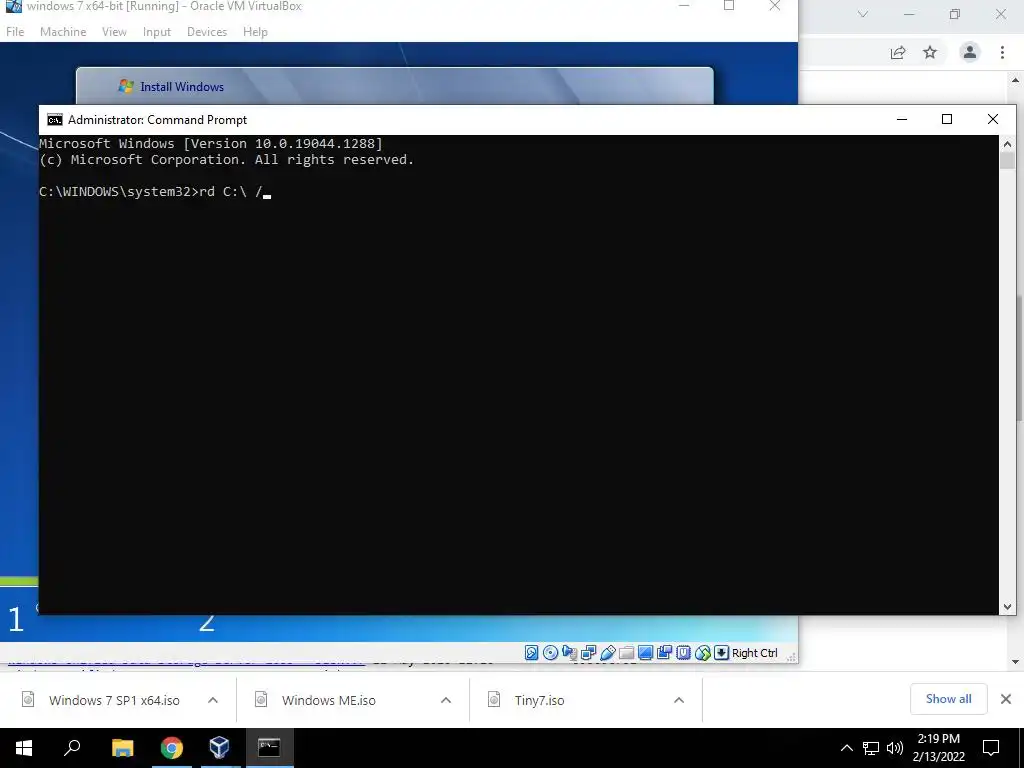Screen dimensions: 1024x768
Task: Click the VirtualBox window title icon
Action: click(13, 6)
